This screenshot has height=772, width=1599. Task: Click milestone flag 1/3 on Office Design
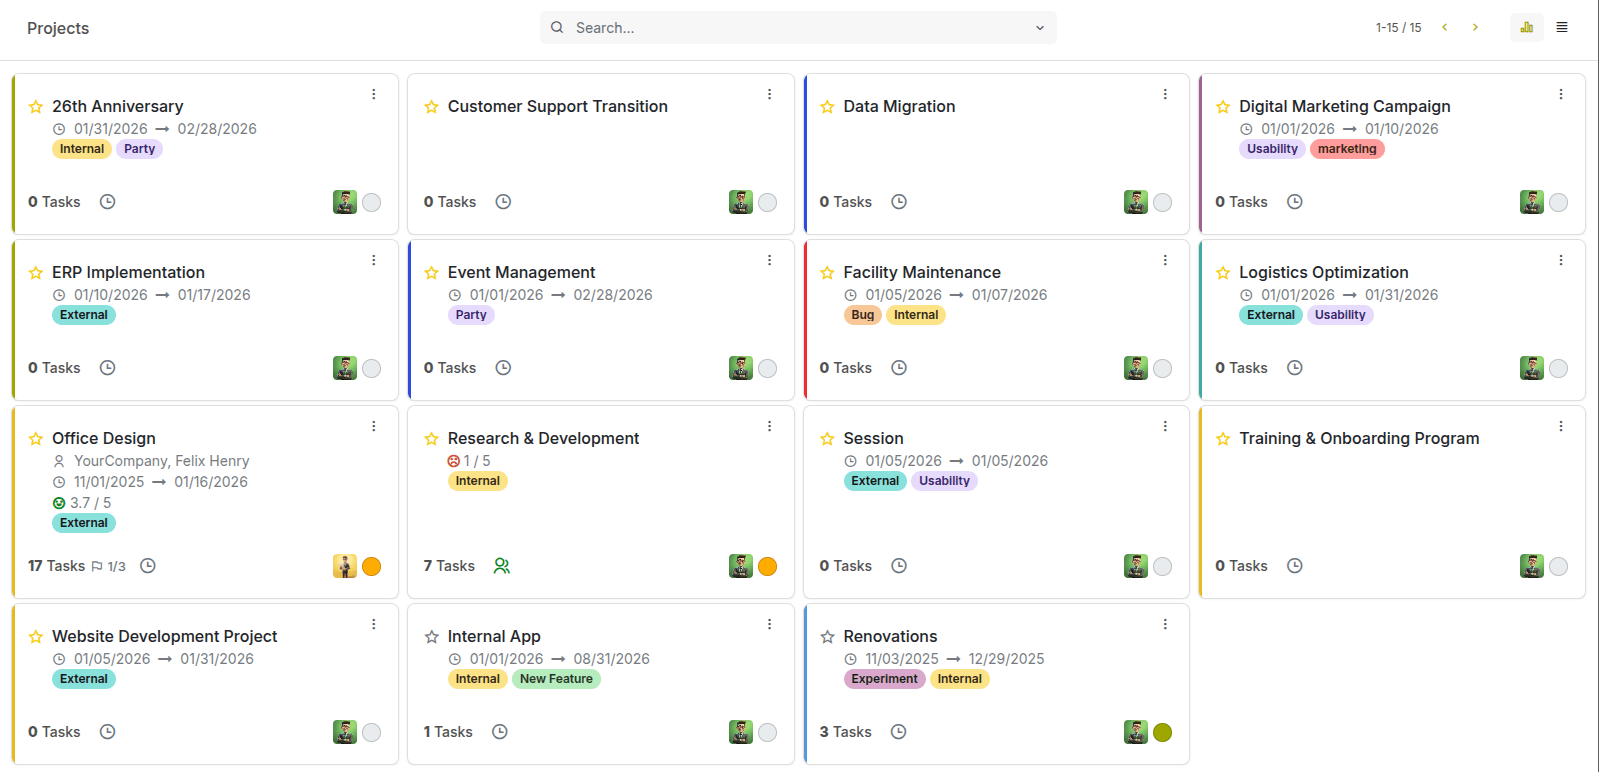click(x=109, y=566)
